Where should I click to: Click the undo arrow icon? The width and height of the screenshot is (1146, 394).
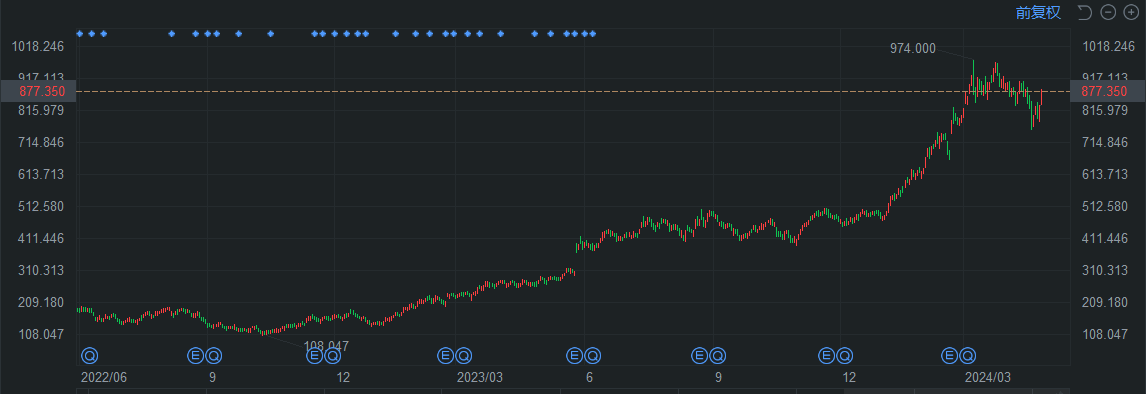(1085, 12)
